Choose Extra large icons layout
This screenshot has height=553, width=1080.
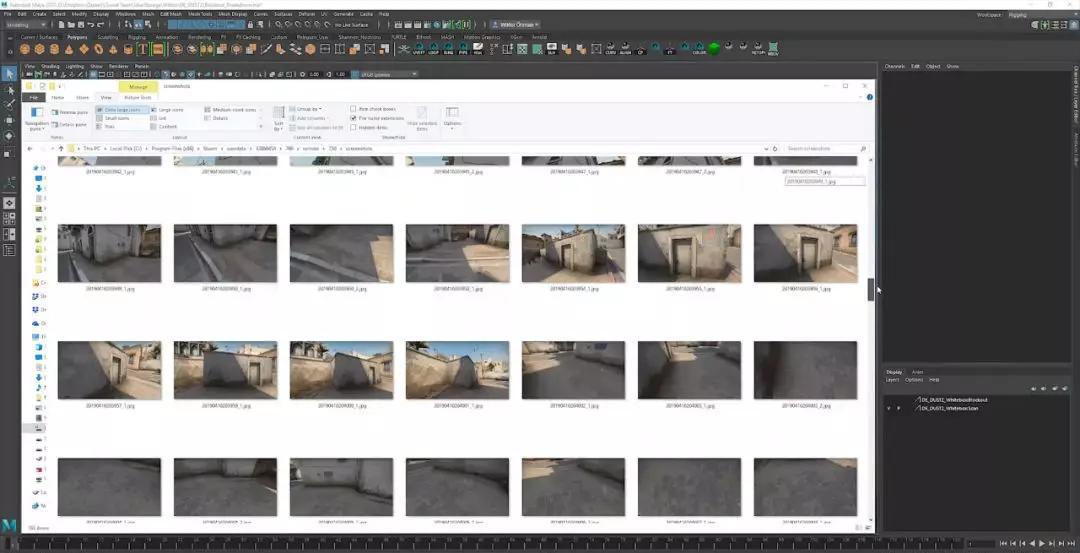pos(122,109)
